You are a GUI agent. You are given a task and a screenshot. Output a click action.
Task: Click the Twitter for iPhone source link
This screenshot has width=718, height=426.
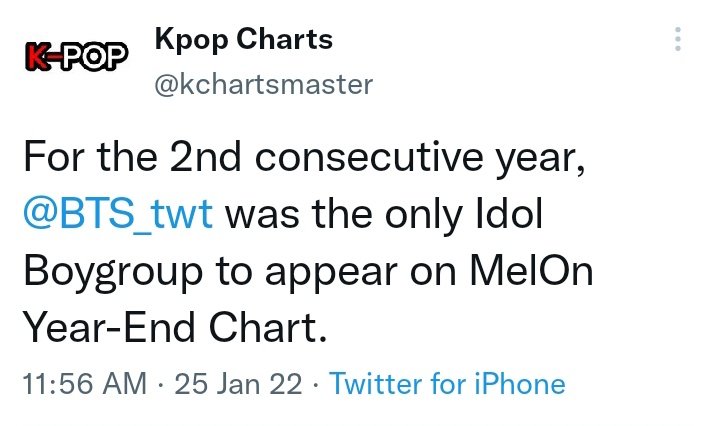click(x=447, y=383)
